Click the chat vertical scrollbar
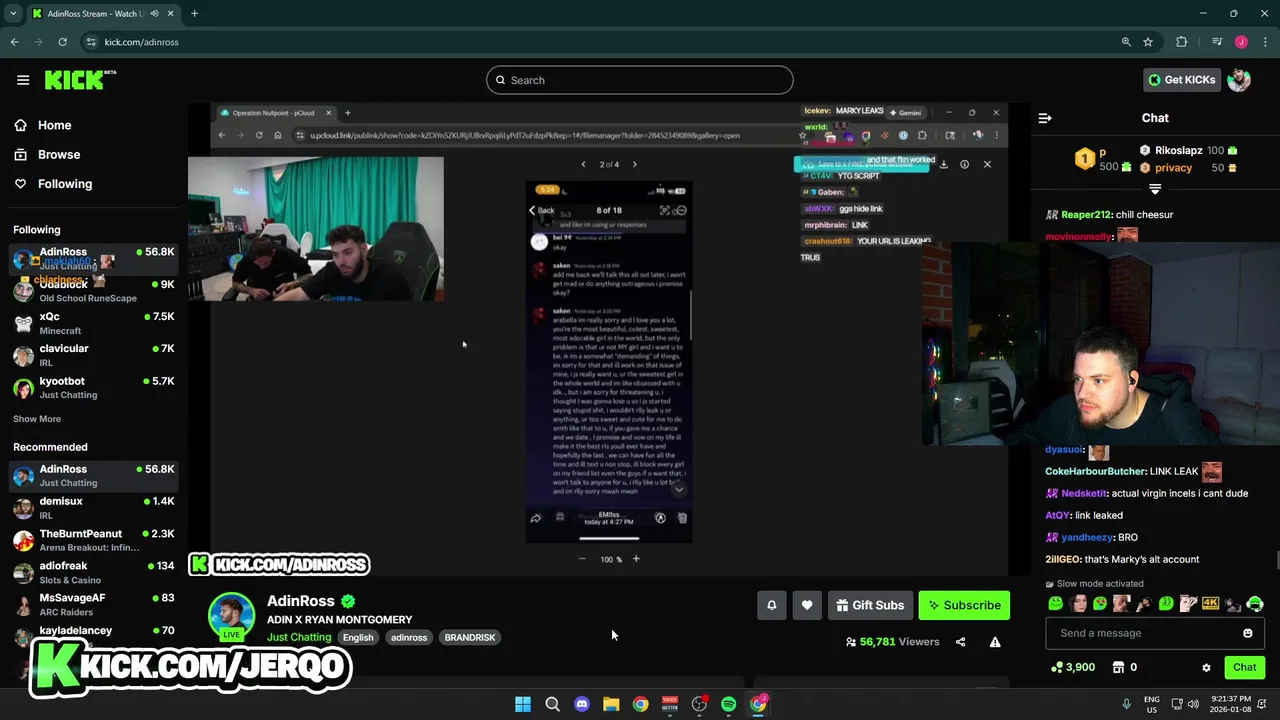Image resolution: width=1280 pixels, height=720 pixels. [x=1277, y=561]
